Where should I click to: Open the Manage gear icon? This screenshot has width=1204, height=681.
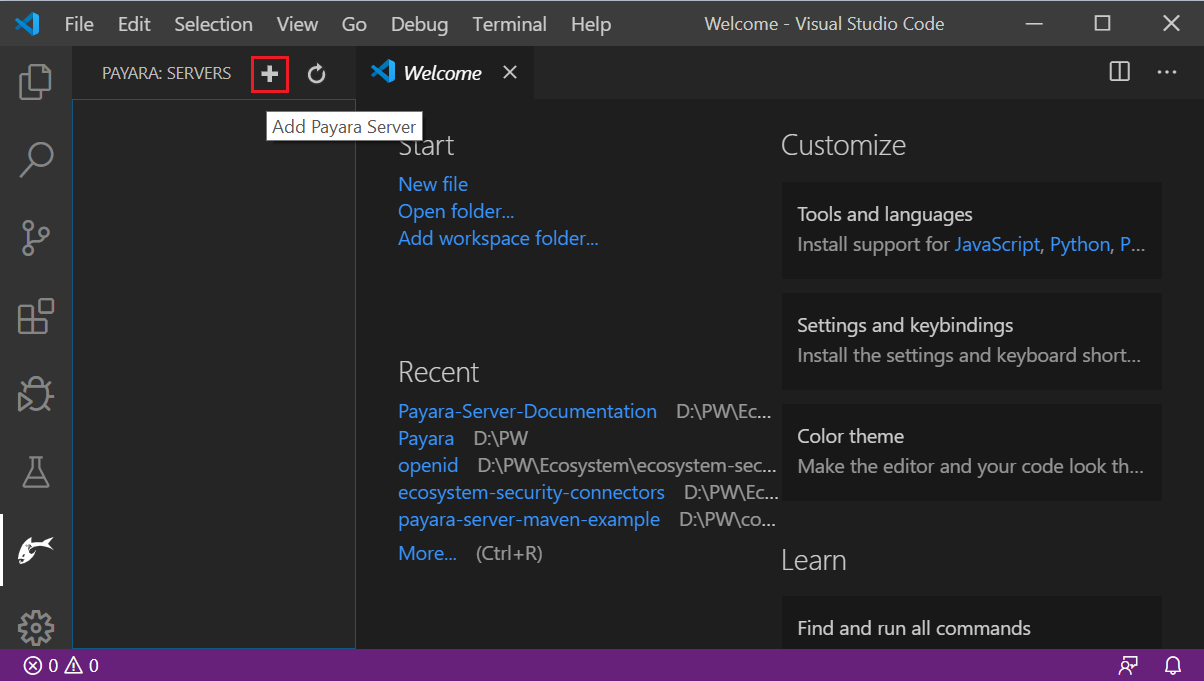click(36, 627)
